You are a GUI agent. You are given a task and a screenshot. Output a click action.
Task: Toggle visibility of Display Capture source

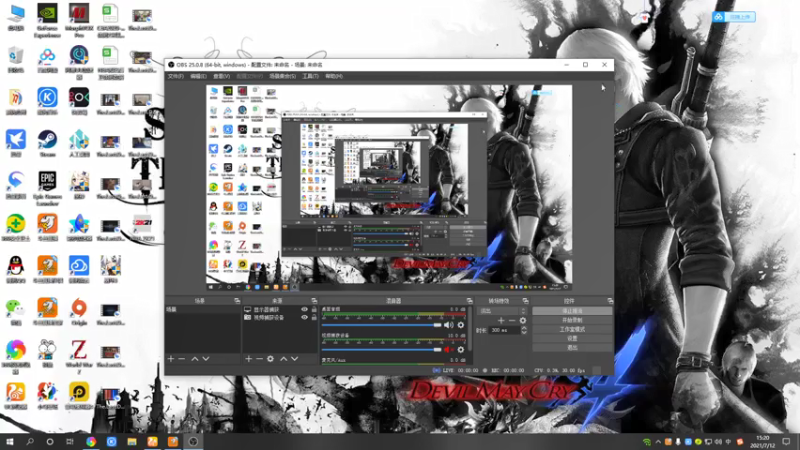(x=304, y=310)
